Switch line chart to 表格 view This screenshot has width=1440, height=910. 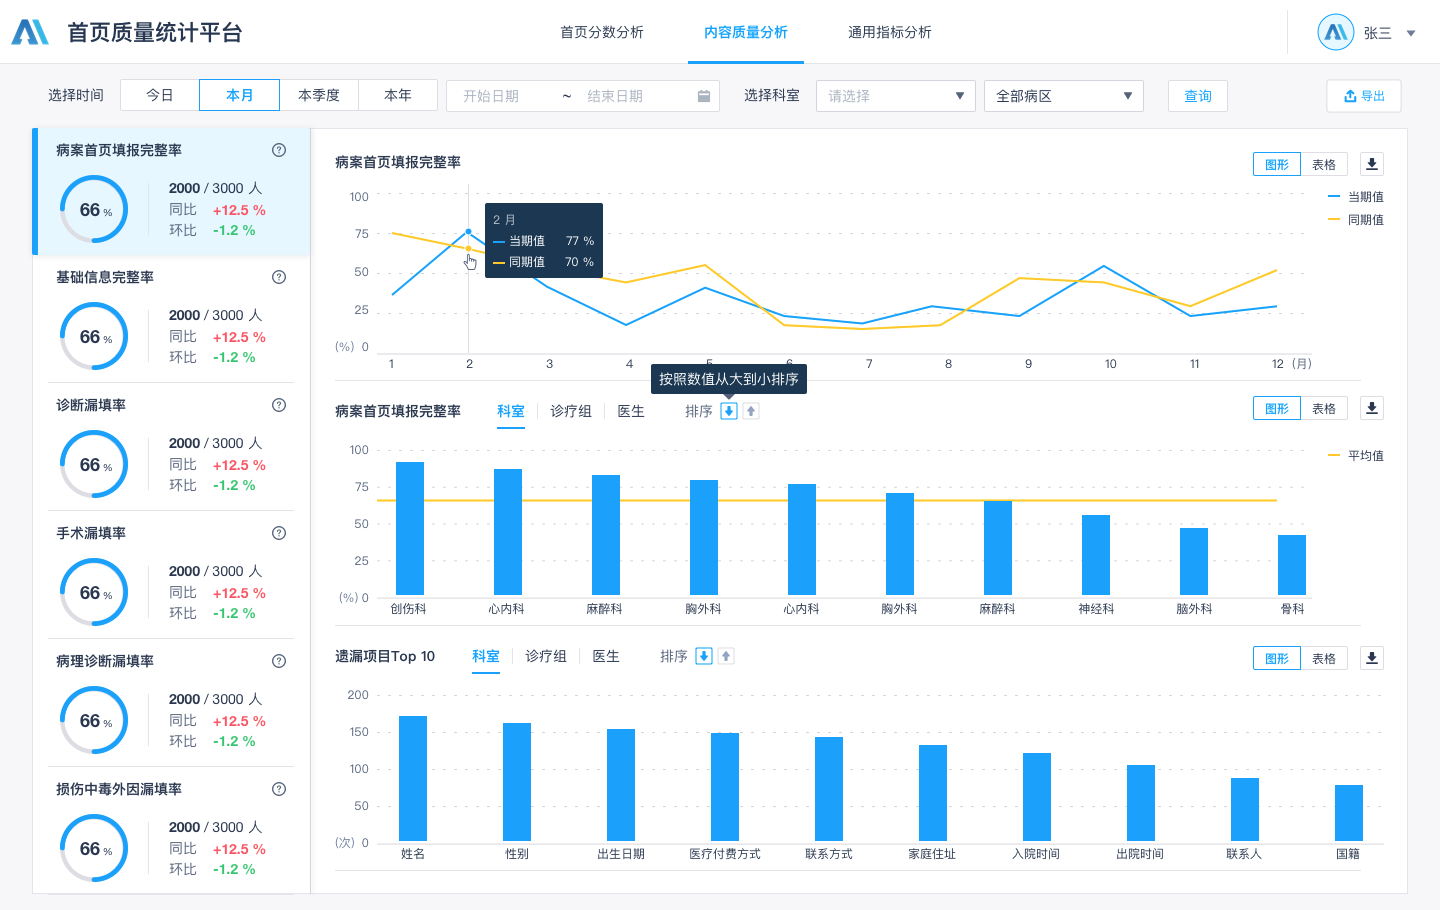(x=1324, y=164)
